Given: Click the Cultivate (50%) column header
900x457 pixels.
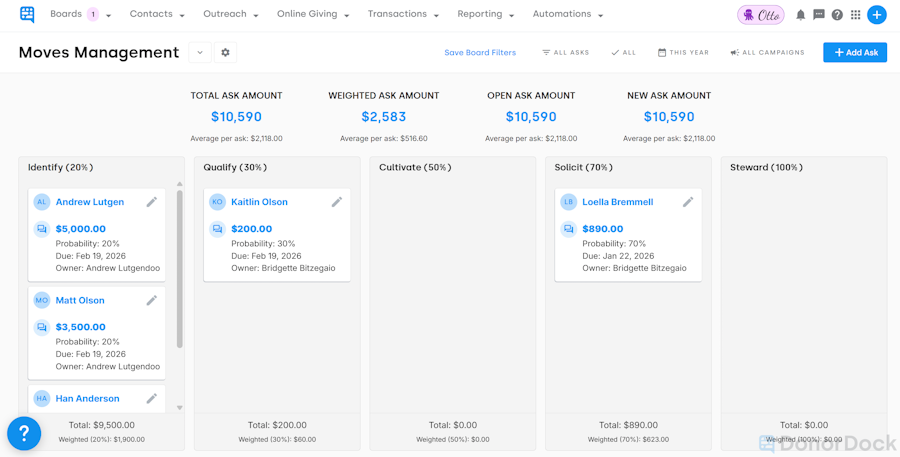Looking at the screenshot, I should coord(415,168).
